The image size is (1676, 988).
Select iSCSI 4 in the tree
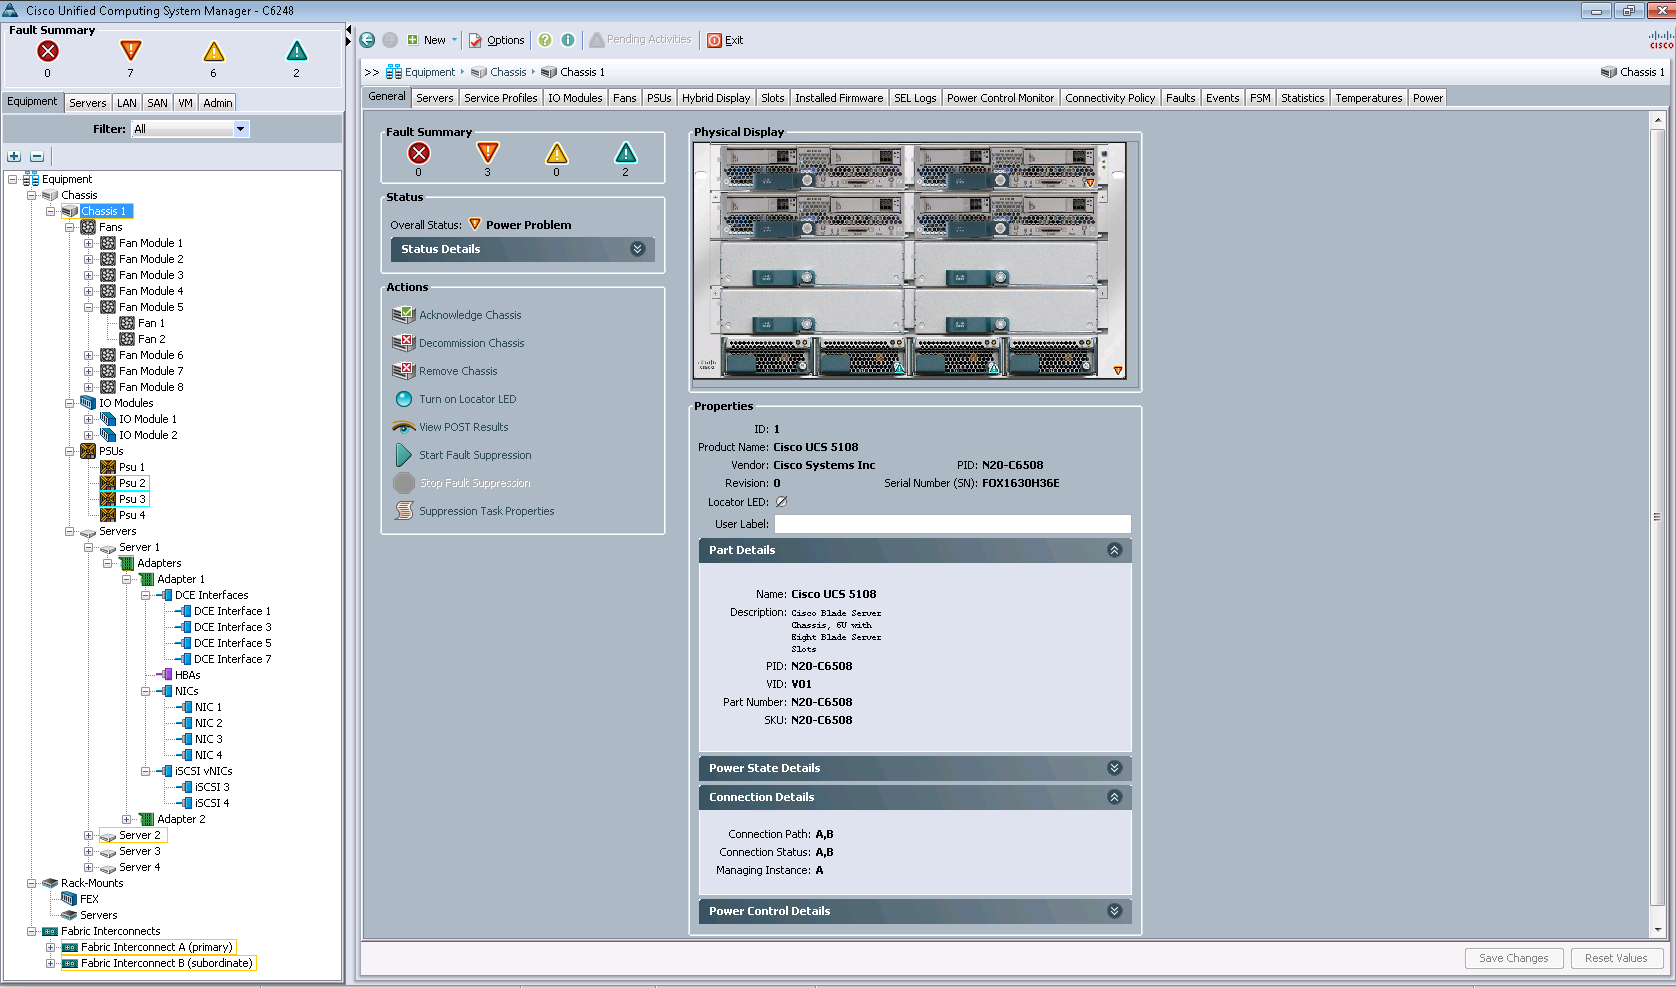212,803
